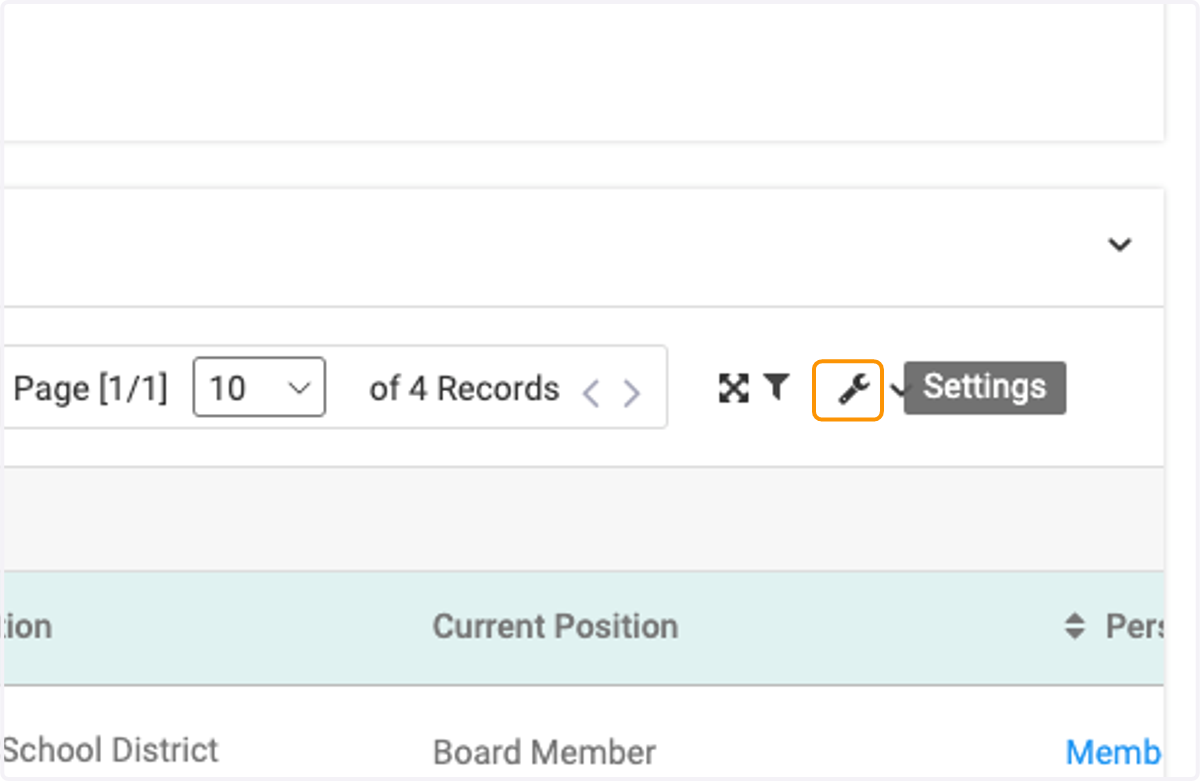The height and width of the screenshot is (781, 1200).
Task: Click the empty gray bar above table header
Action: tap(583, 519)
